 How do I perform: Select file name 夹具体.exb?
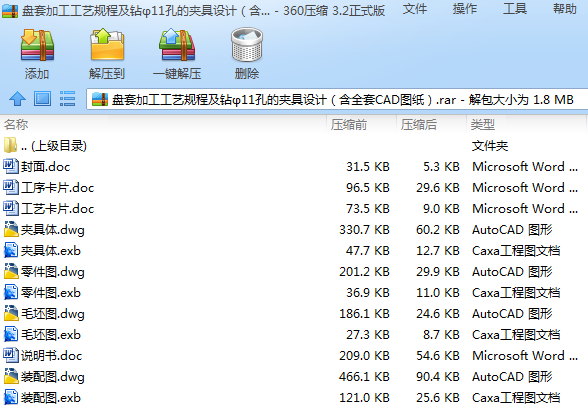[51, 250]
